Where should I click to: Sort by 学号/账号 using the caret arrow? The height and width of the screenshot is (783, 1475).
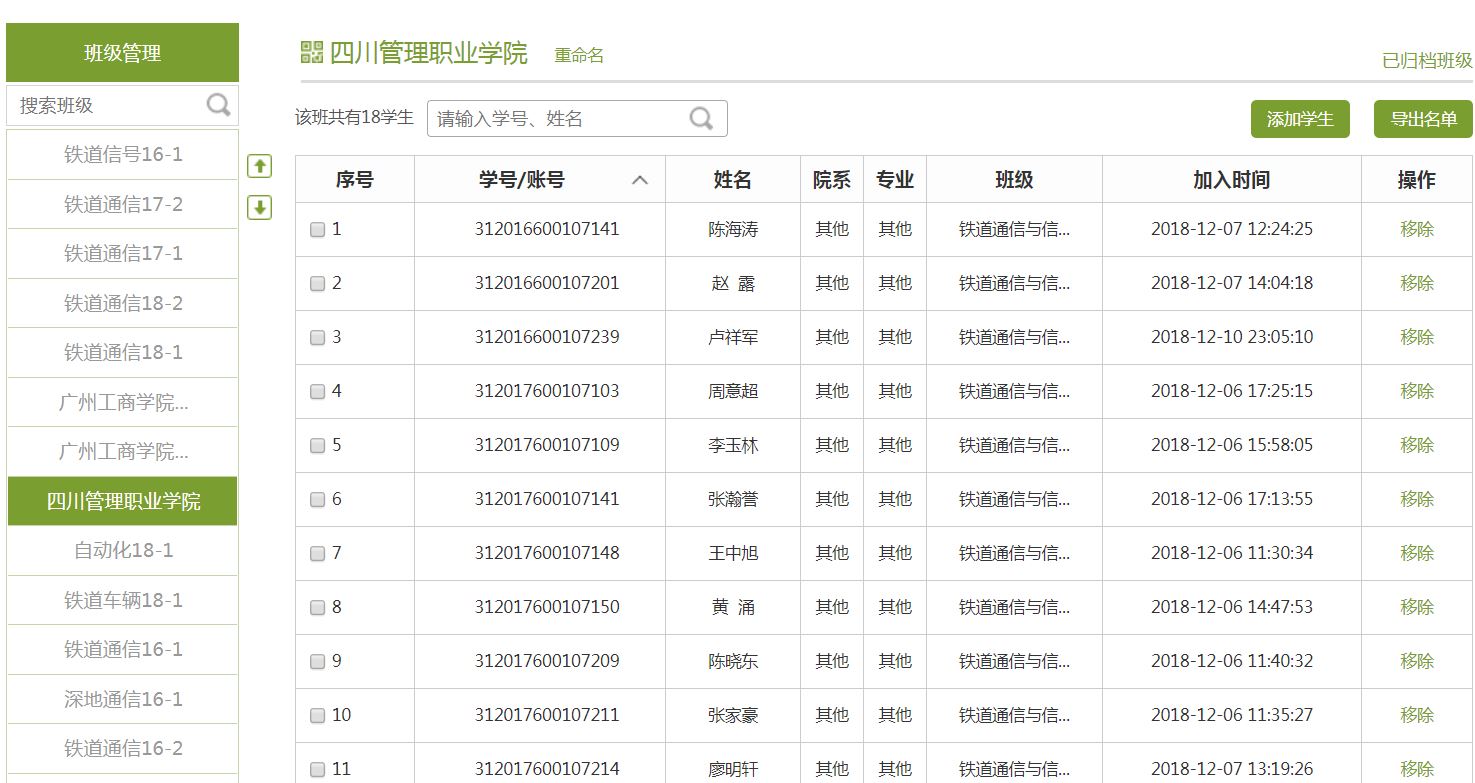pyautogui.click(x=640, y=180)
